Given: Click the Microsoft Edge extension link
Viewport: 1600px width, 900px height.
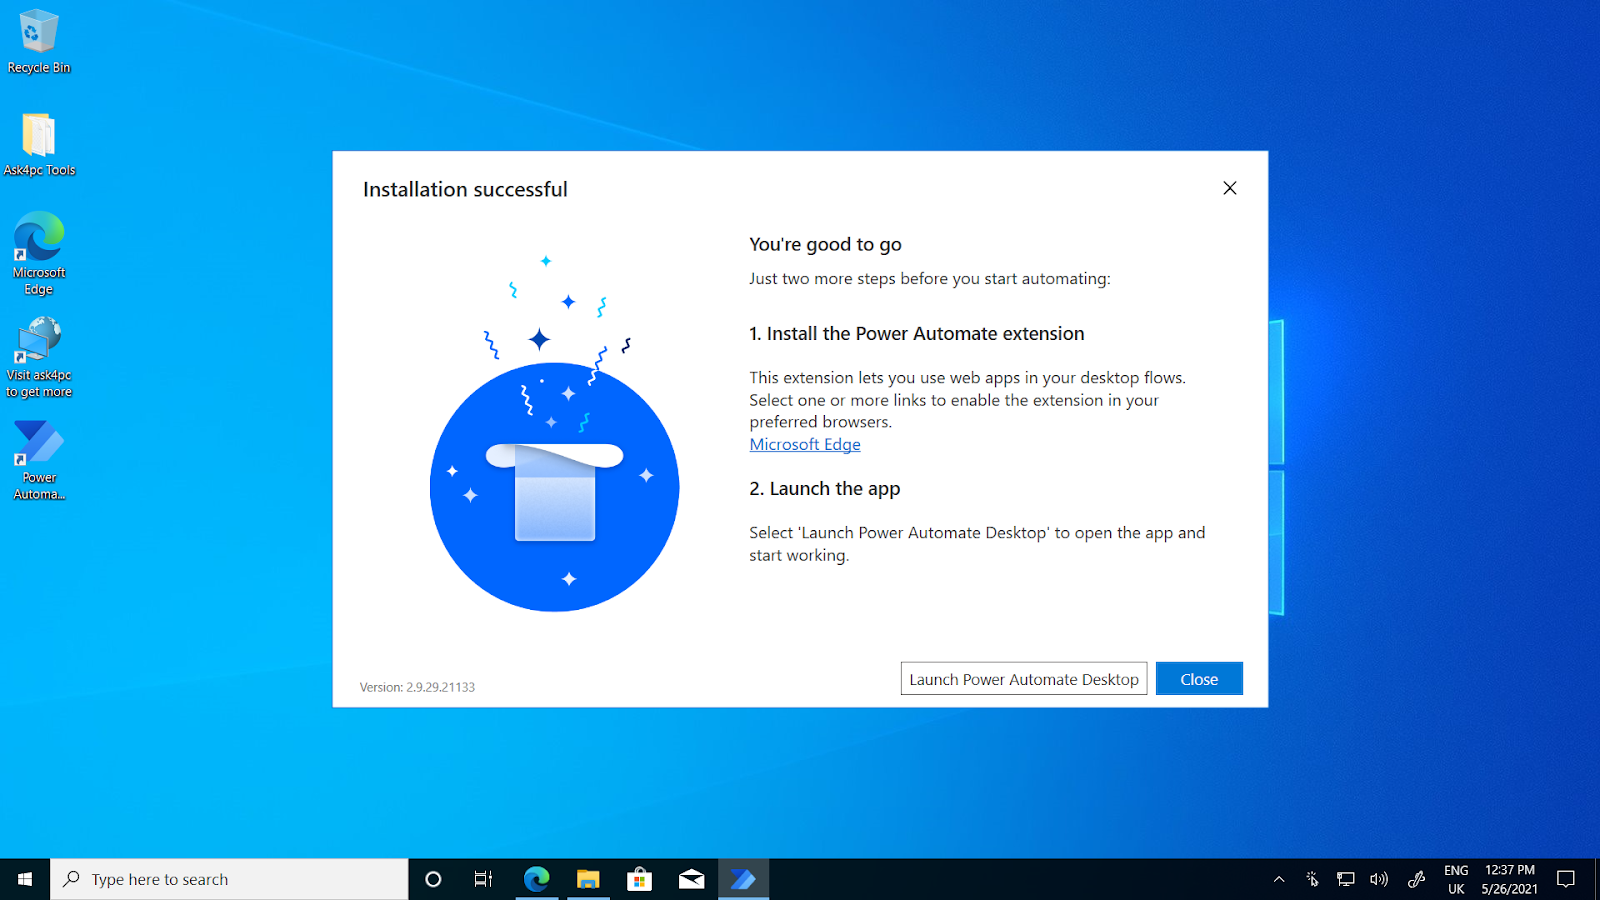Looking at the screenshot, I should (x=805, y=444).
